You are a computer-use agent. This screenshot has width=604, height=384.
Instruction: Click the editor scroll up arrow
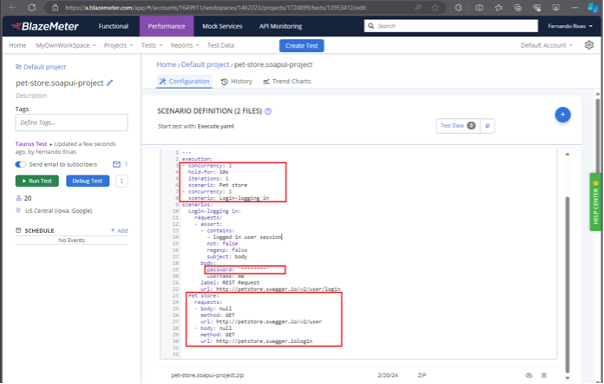pos(567,154)
